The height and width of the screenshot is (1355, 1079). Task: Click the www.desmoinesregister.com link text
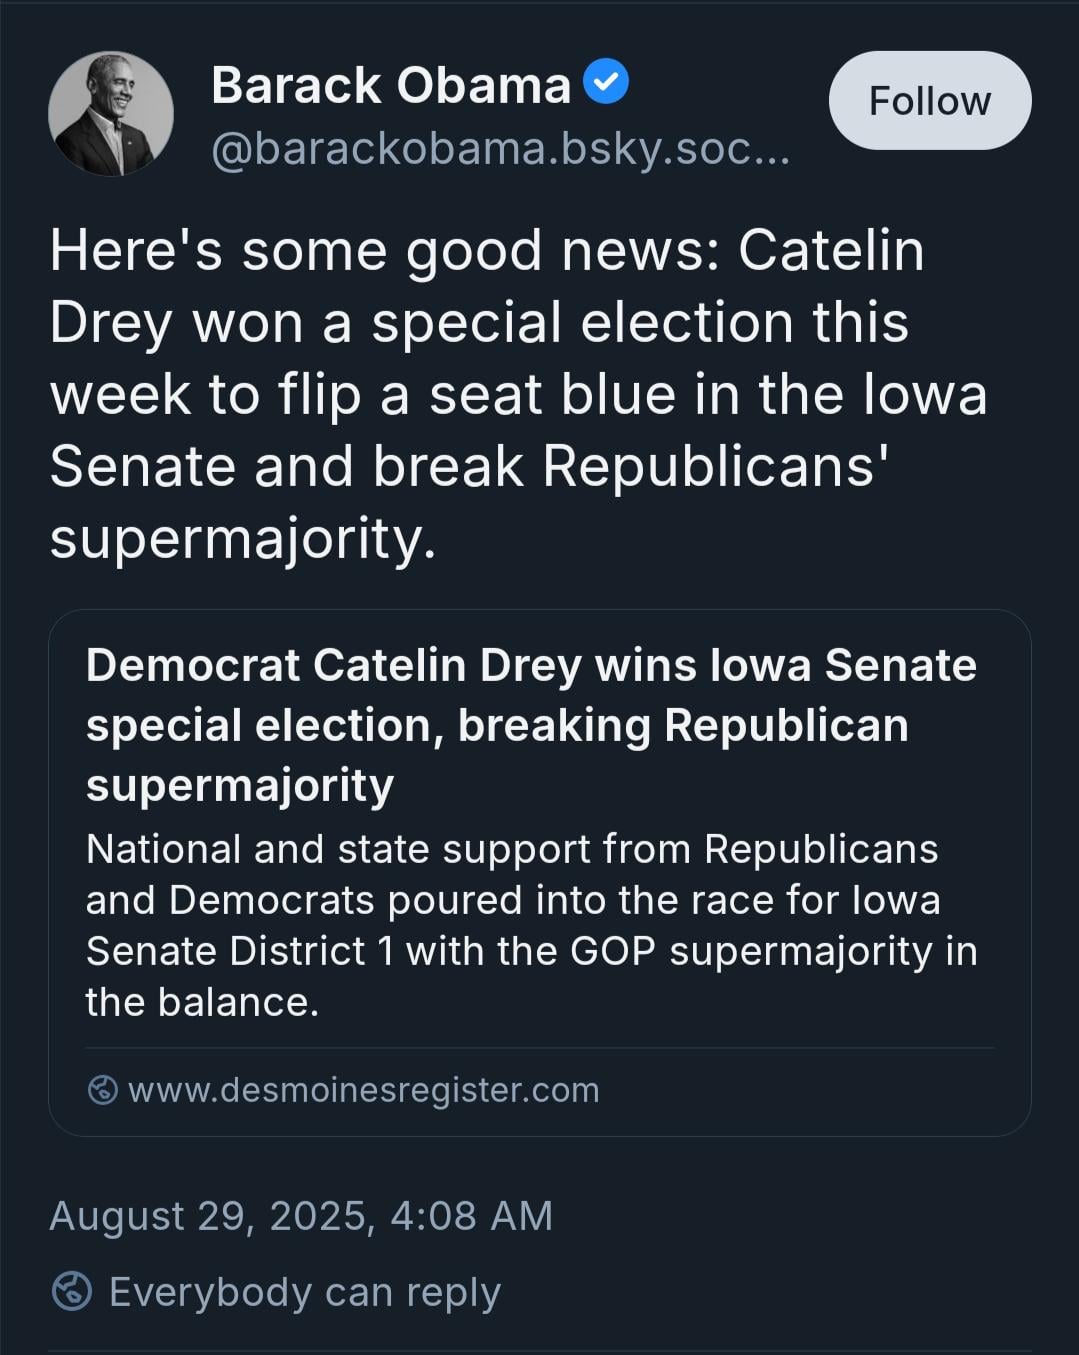pos(364,1090)
